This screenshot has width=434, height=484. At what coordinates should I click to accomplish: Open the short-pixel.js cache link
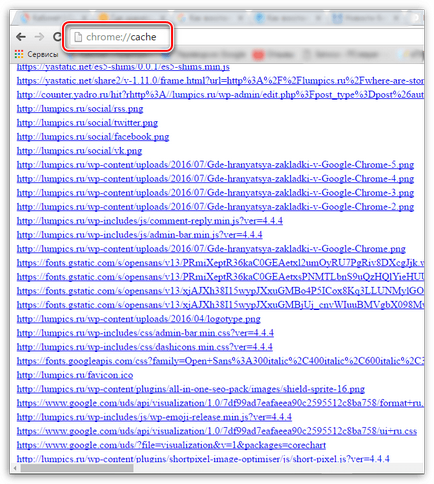click(x=203, y=459)
